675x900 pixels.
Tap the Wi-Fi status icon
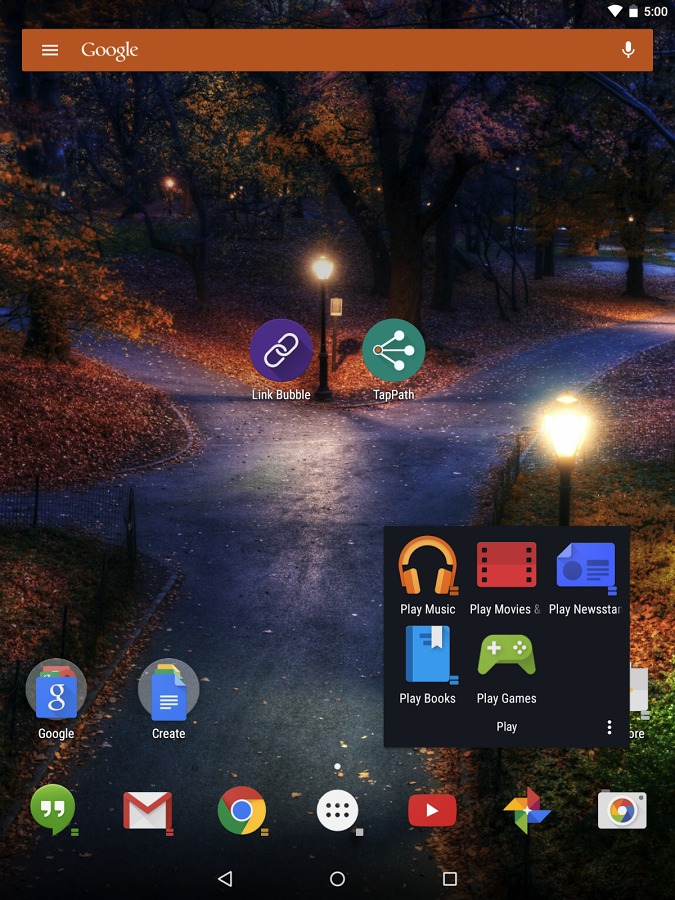(615, 11)
